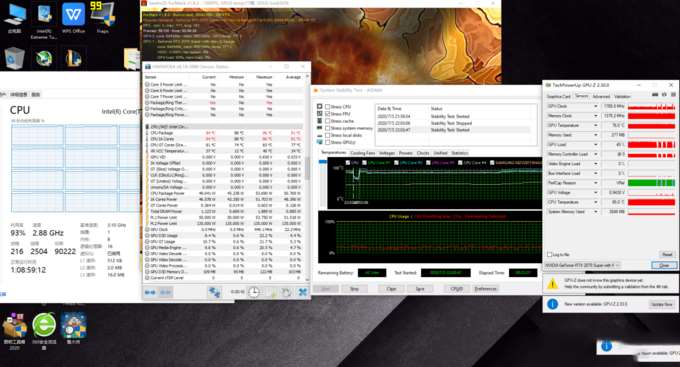Click HWiNFO blue X close-sensors icon
The image size is (680, 367).
coord(303,292)
